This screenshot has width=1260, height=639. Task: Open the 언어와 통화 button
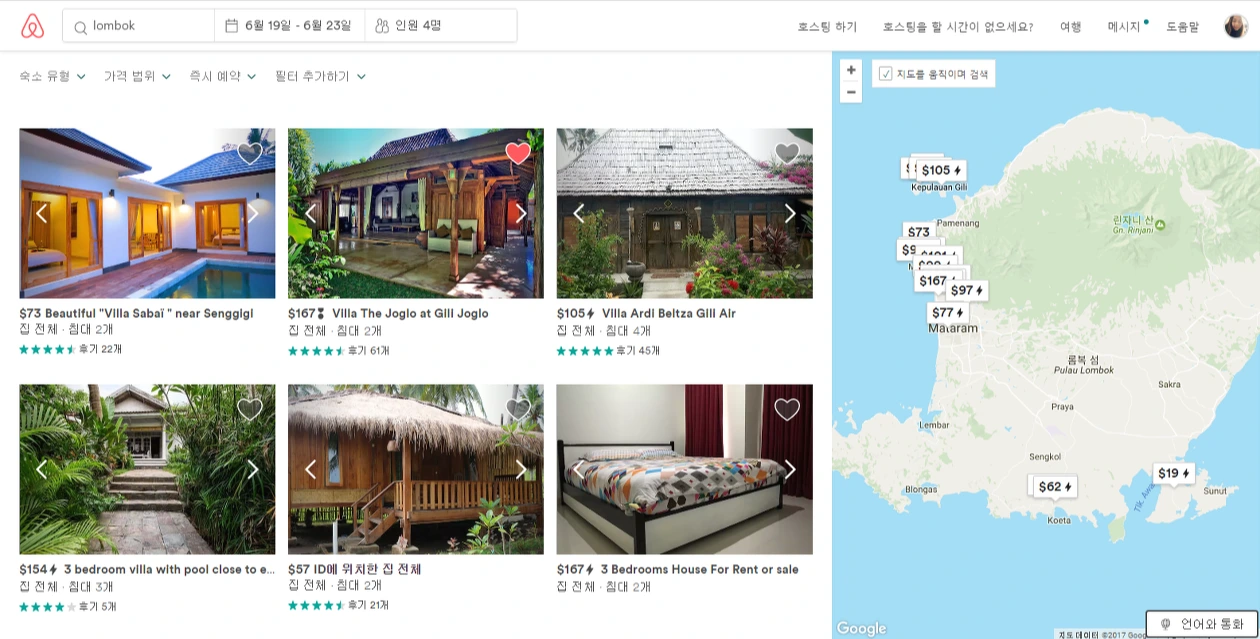[x=1201, y=624]
